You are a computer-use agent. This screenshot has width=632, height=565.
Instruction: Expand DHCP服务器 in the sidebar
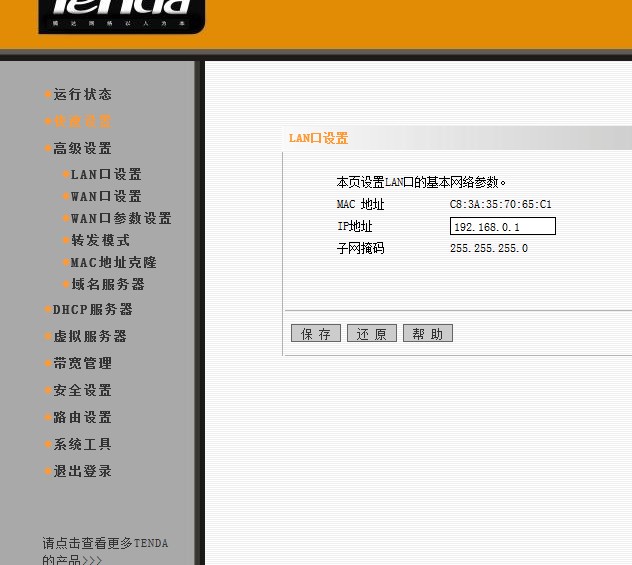[x=93, y=310]
